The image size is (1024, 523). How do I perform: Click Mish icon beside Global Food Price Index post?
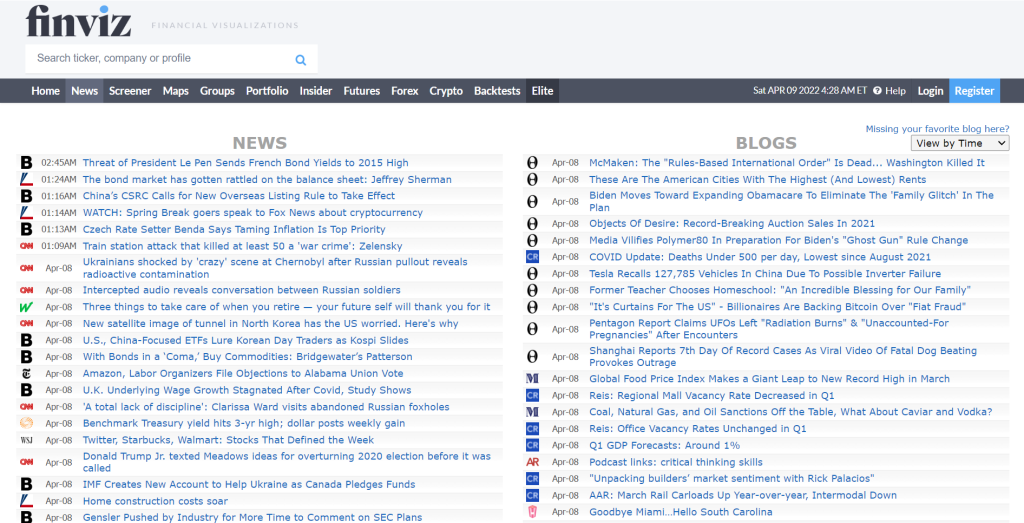tap(532, 379)
